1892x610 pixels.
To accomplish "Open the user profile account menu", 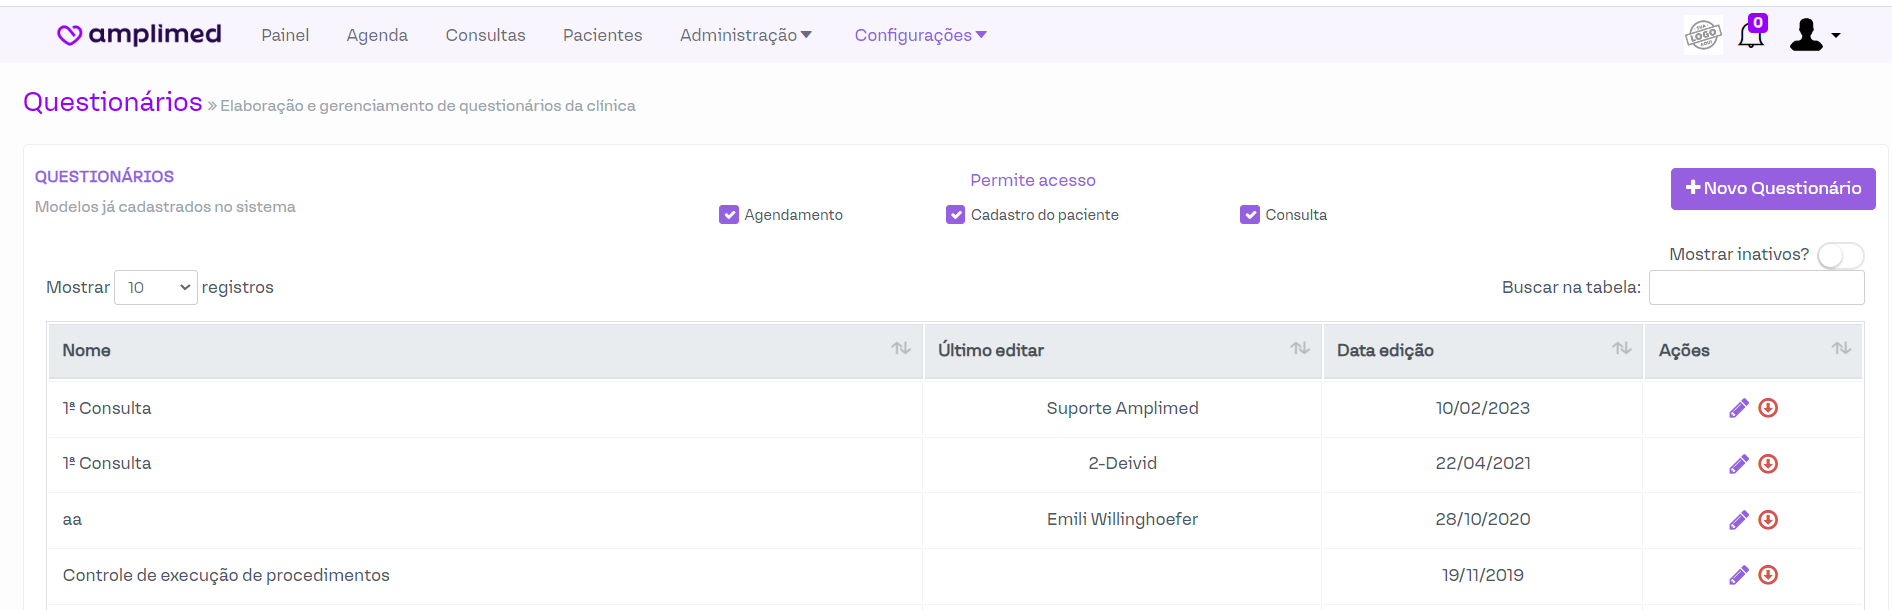I will point(1813,35).
